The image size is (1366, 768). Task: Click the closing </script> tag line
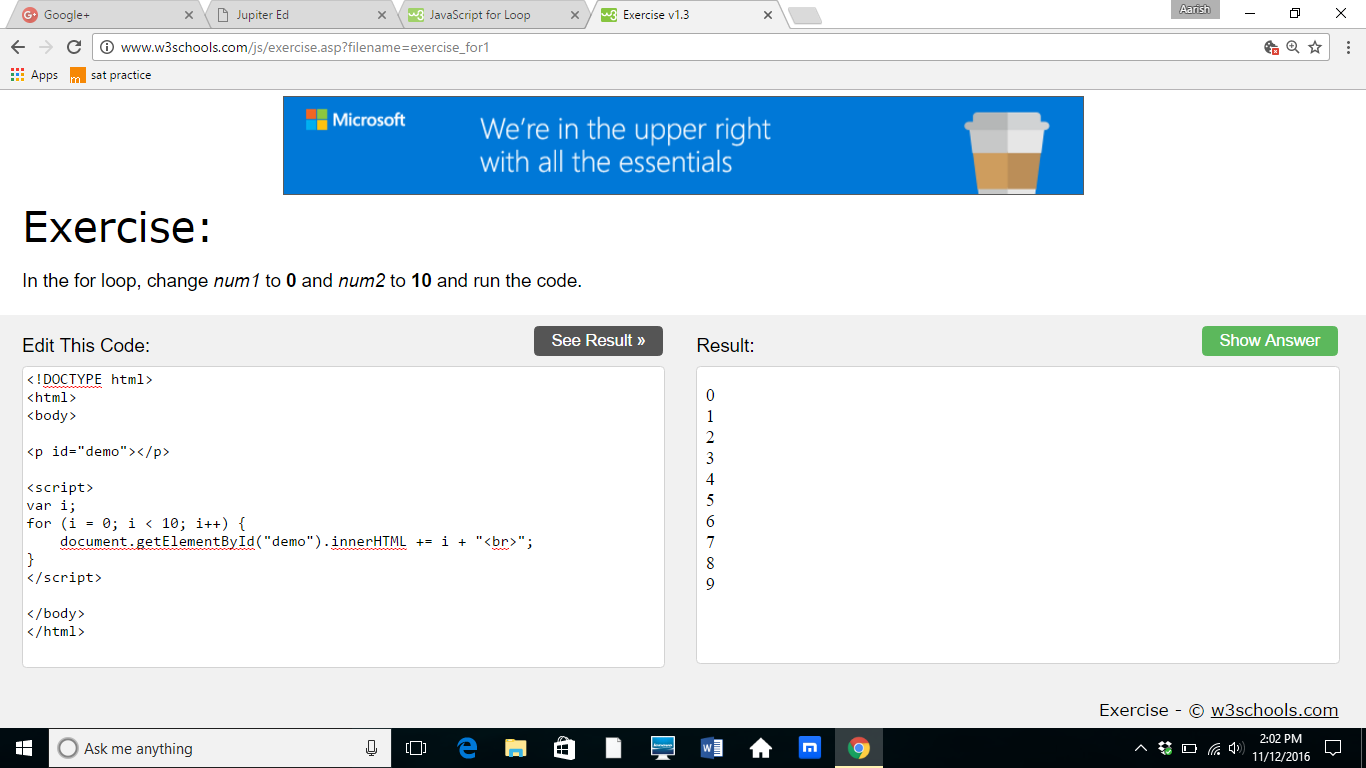[x=64, y=577]
